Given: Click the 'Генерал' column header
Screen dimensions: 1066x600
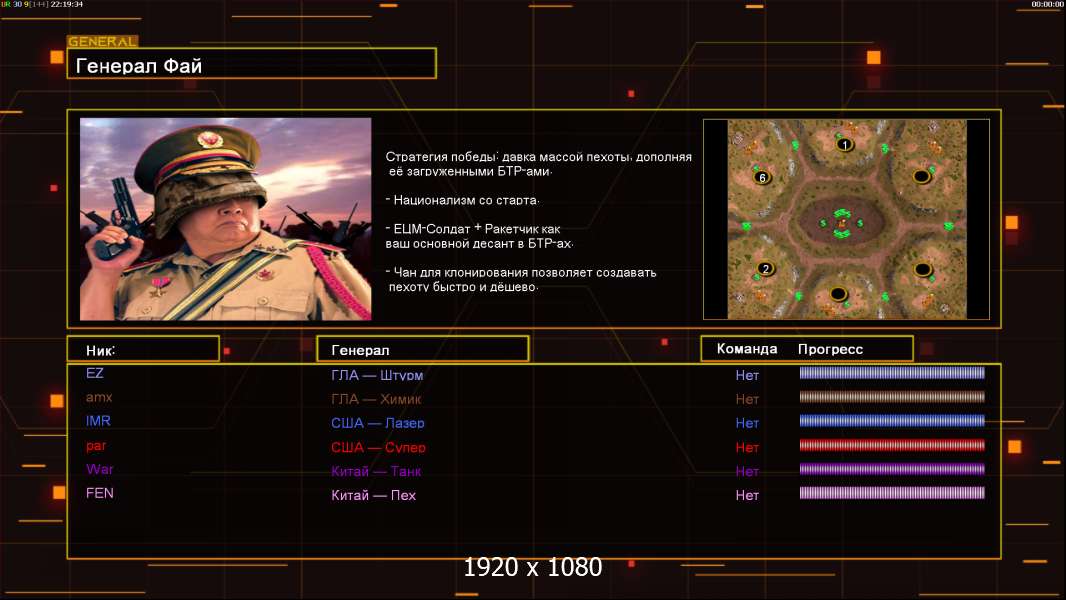Looking at the screenshot, I should [423, 349].
